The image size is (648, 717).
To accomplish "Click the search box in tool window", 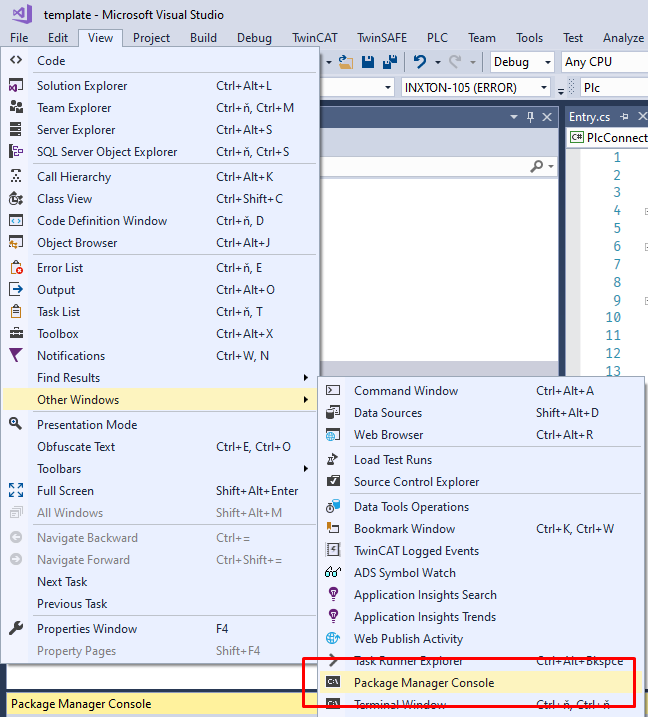I will tap(424, 166).
